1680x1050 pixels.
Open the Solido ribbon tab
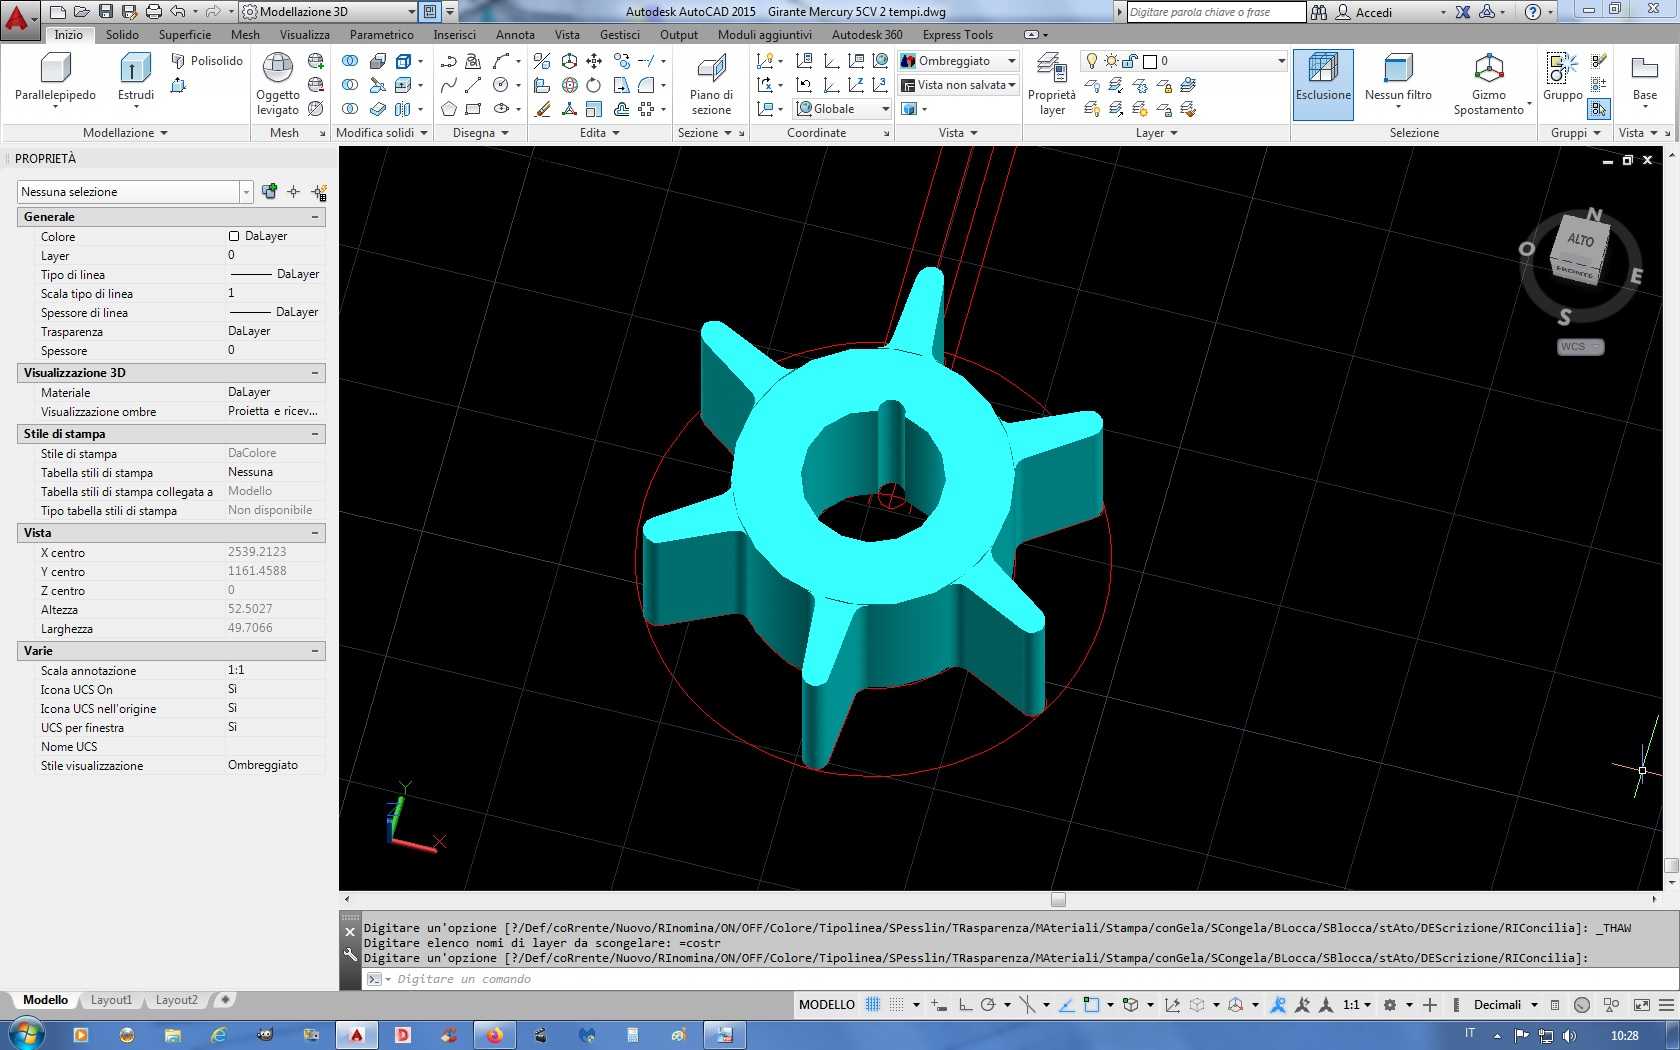[x=122, y=35]
